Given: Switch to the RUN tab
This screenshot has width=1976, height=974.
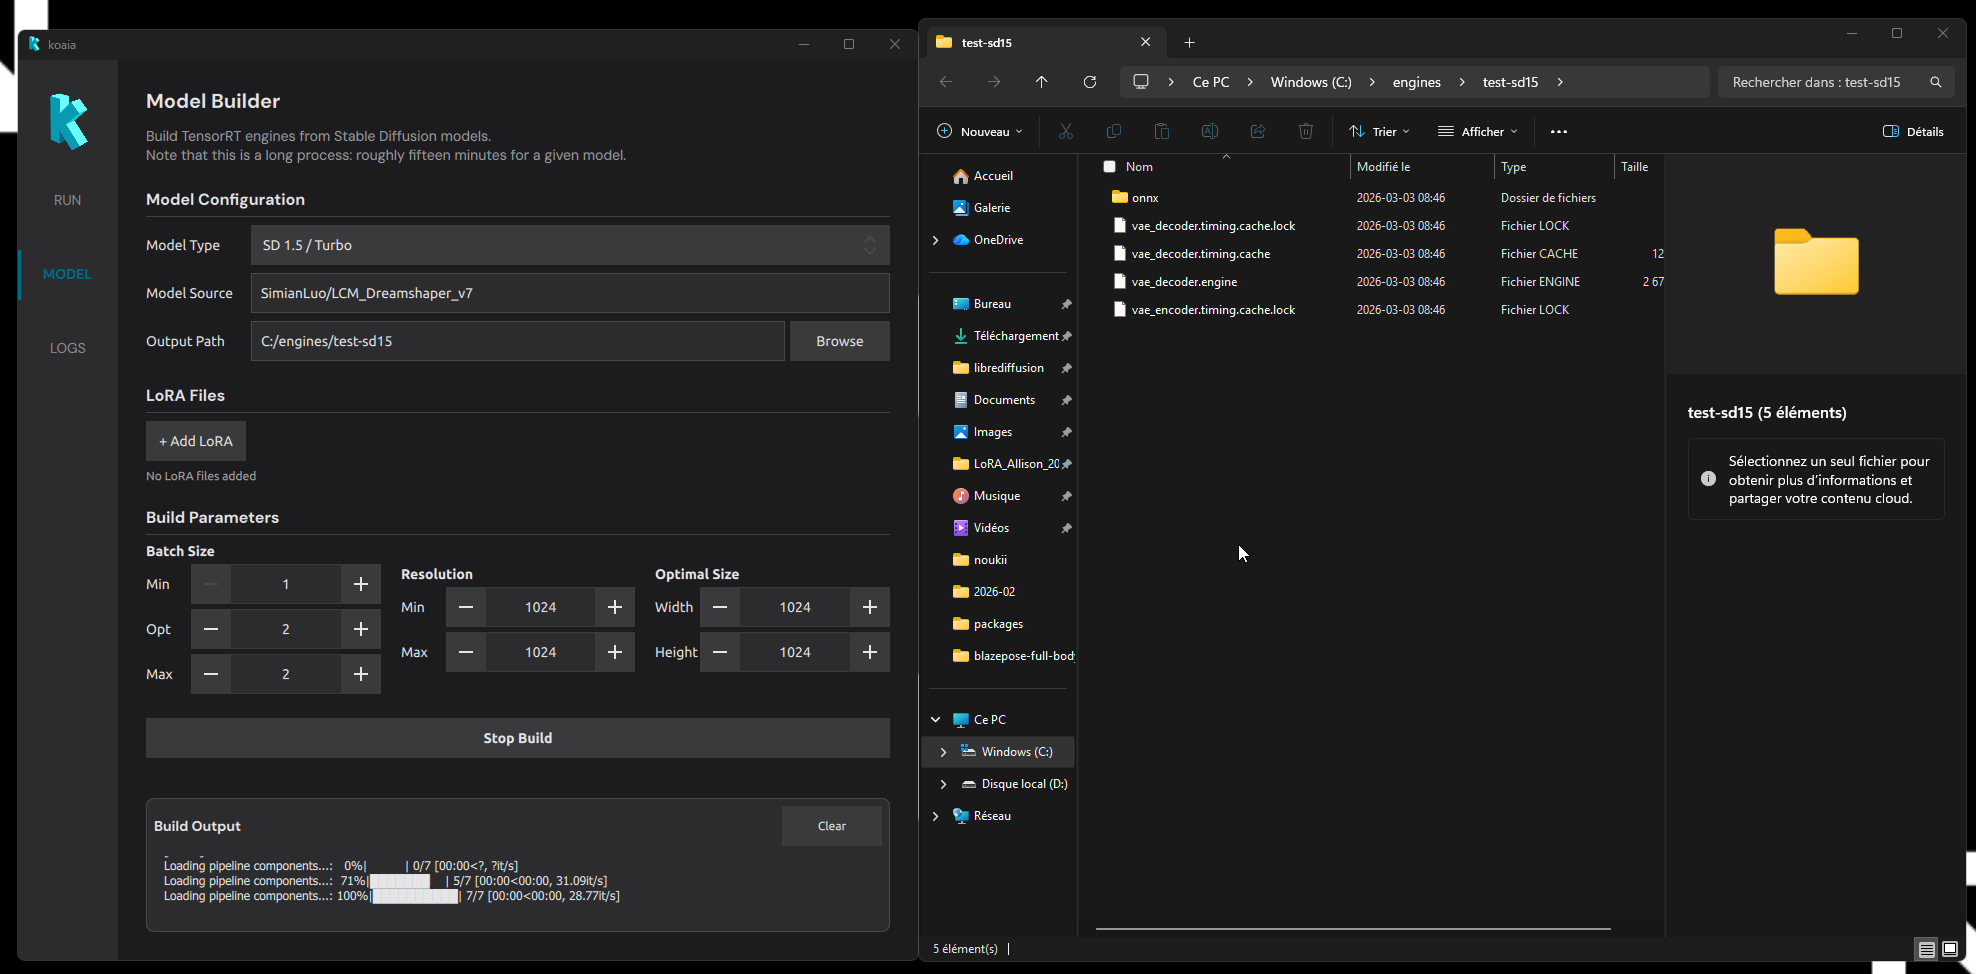Looking at the screenshot, I should pyautogui.click(x=67, y=200).
